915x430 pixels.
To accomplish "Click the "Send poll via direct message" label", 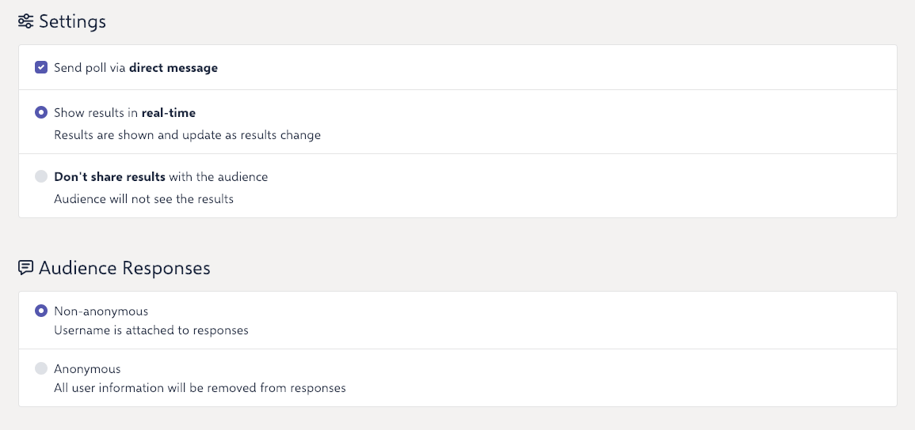I will point(136,68).
